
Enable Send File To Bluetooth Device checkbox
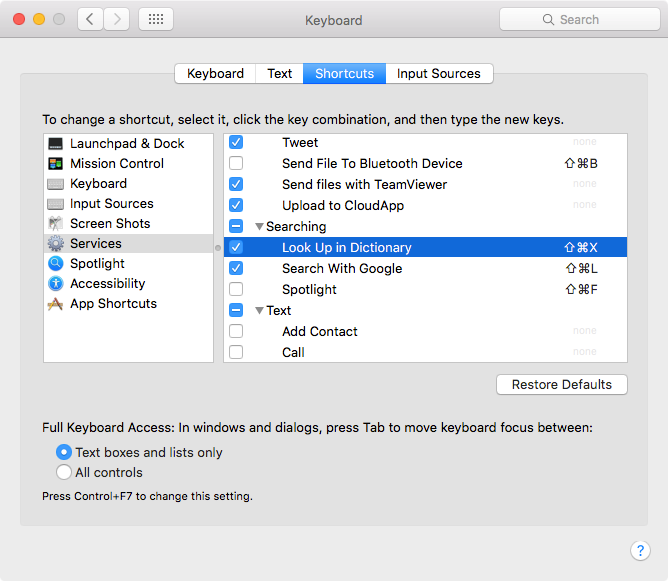[236, 163]
